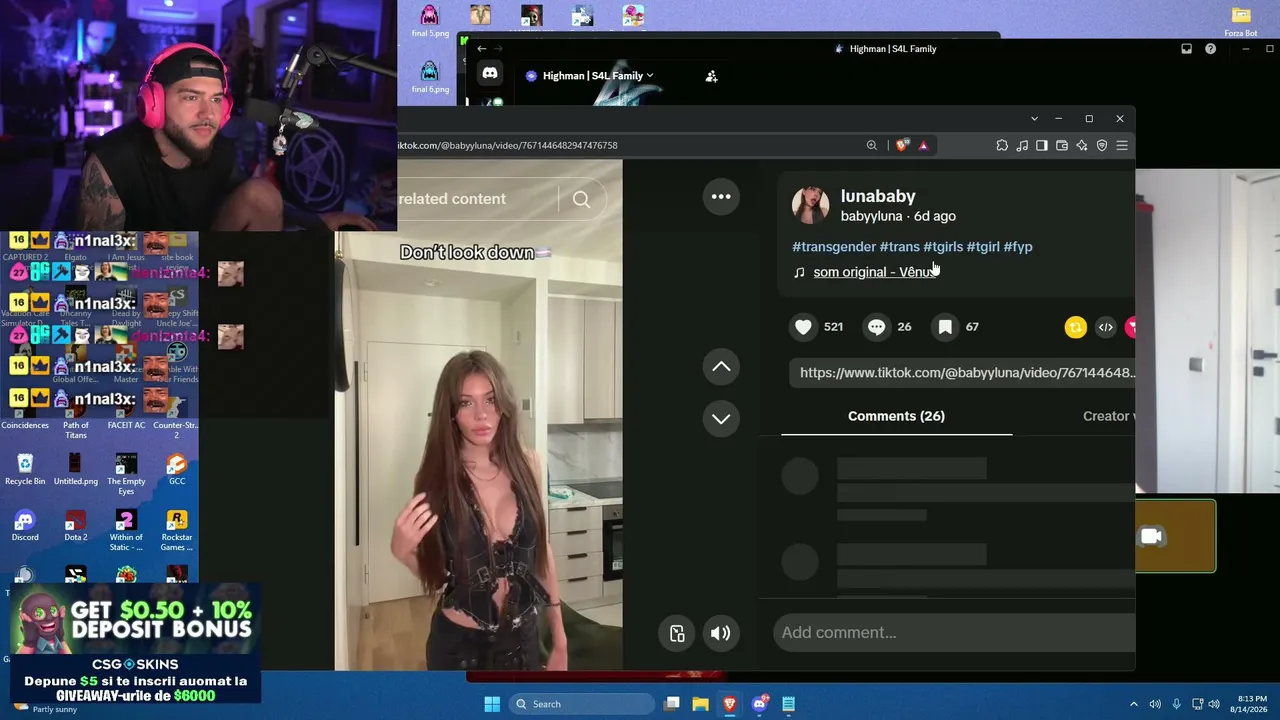This screenshot has height=720, width=1280.
Task: Open Brave Shields panel
Action: click(x=902, y=146)
